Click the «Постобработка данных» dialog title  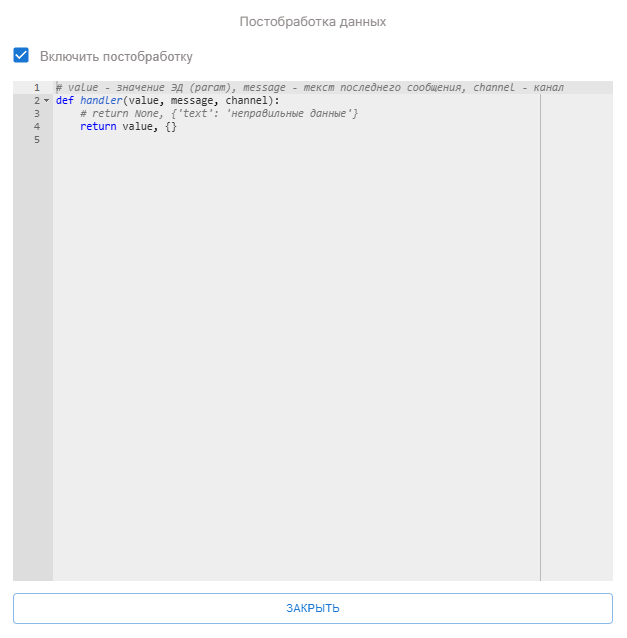point(313,21)
